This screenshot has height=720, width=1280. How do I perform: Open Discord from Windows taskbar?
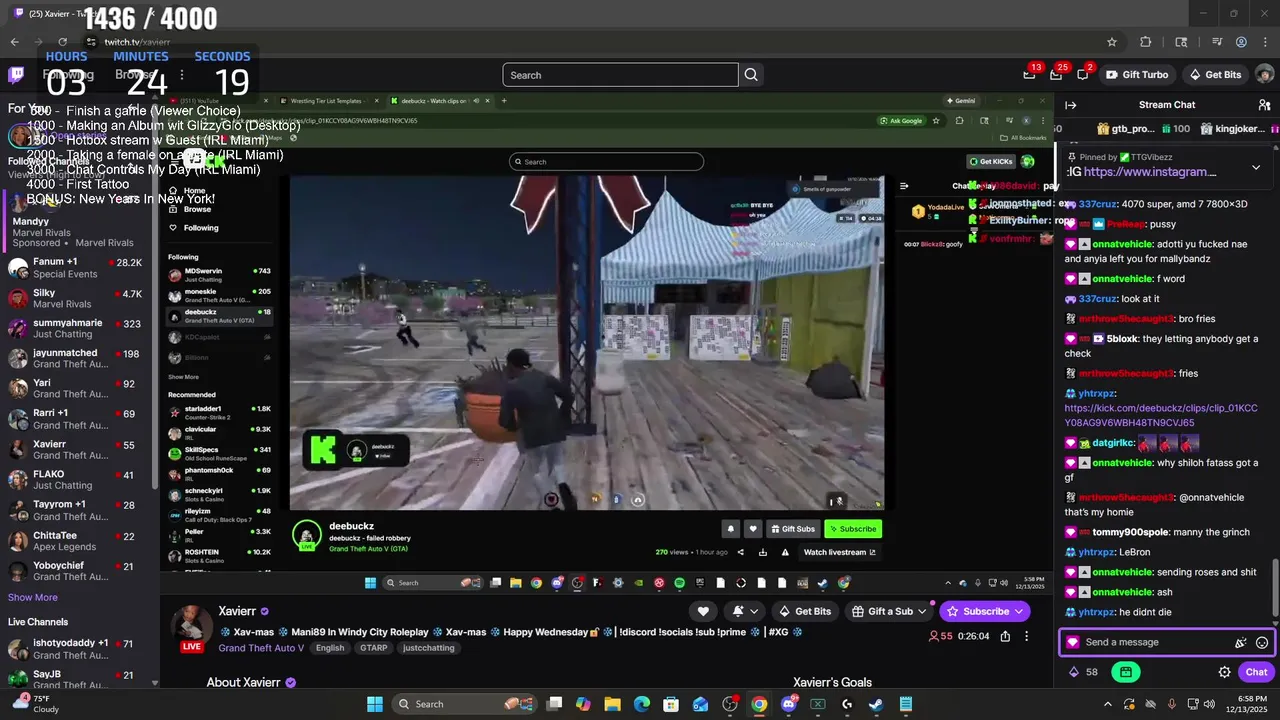789,704
